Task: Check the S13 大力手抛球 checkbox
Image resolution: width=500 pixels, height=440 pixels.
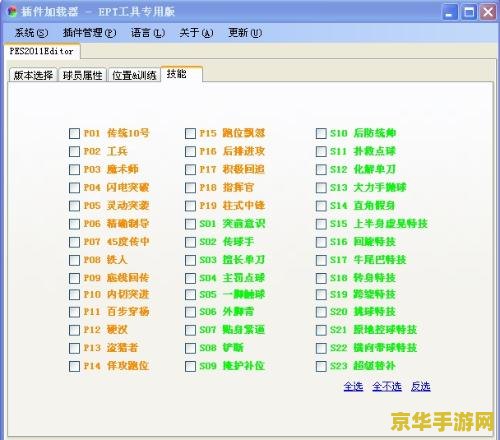Action: tap(321, 188)
